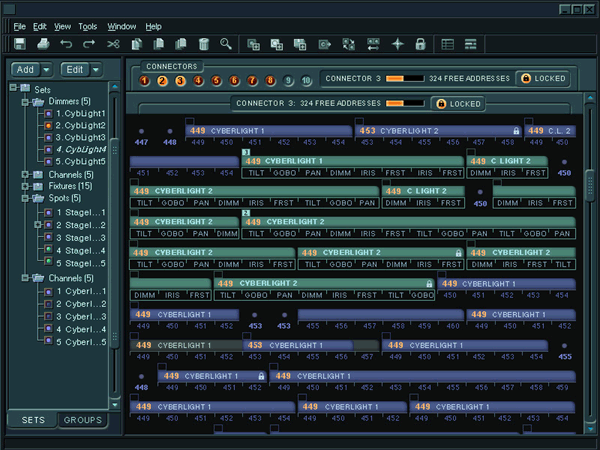Click the Save disk icon in toolbar
Screen dimensions: 600x450
pyautogui.click(x=20, y=44)
